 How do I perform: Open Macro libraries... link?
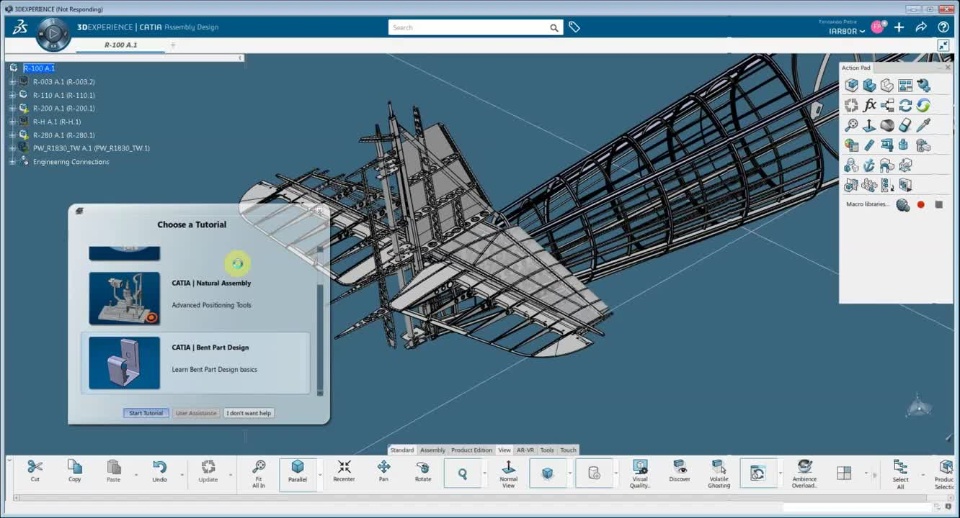coord(867,205)
